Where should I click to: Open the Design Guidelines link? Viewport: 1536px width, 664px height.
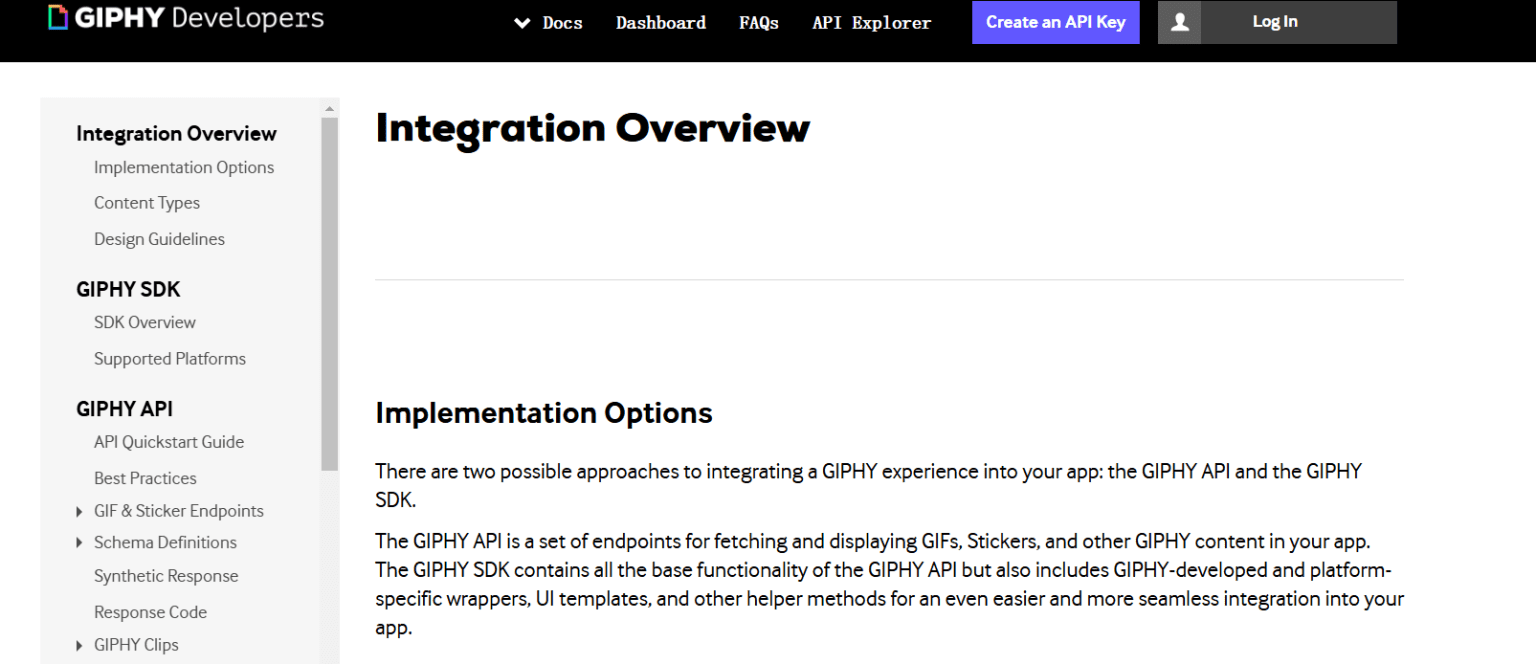(x=159, y=239)
